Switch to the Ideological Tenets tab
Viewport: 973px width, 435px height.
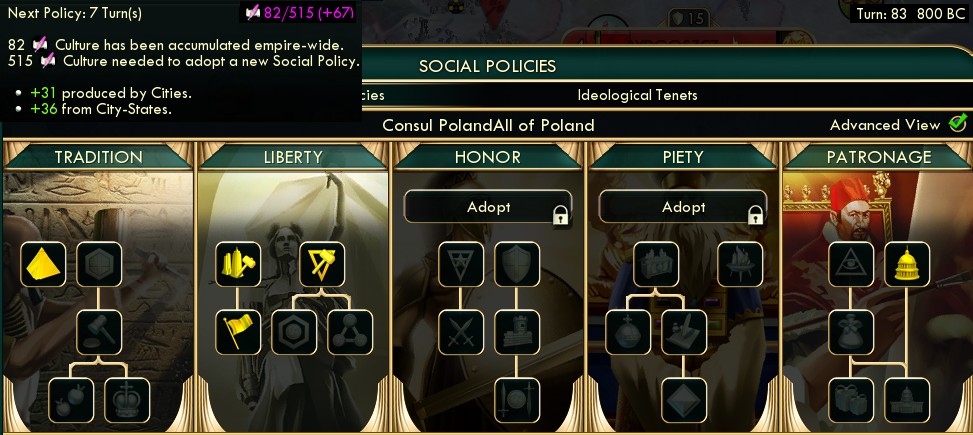click(637, 96)
